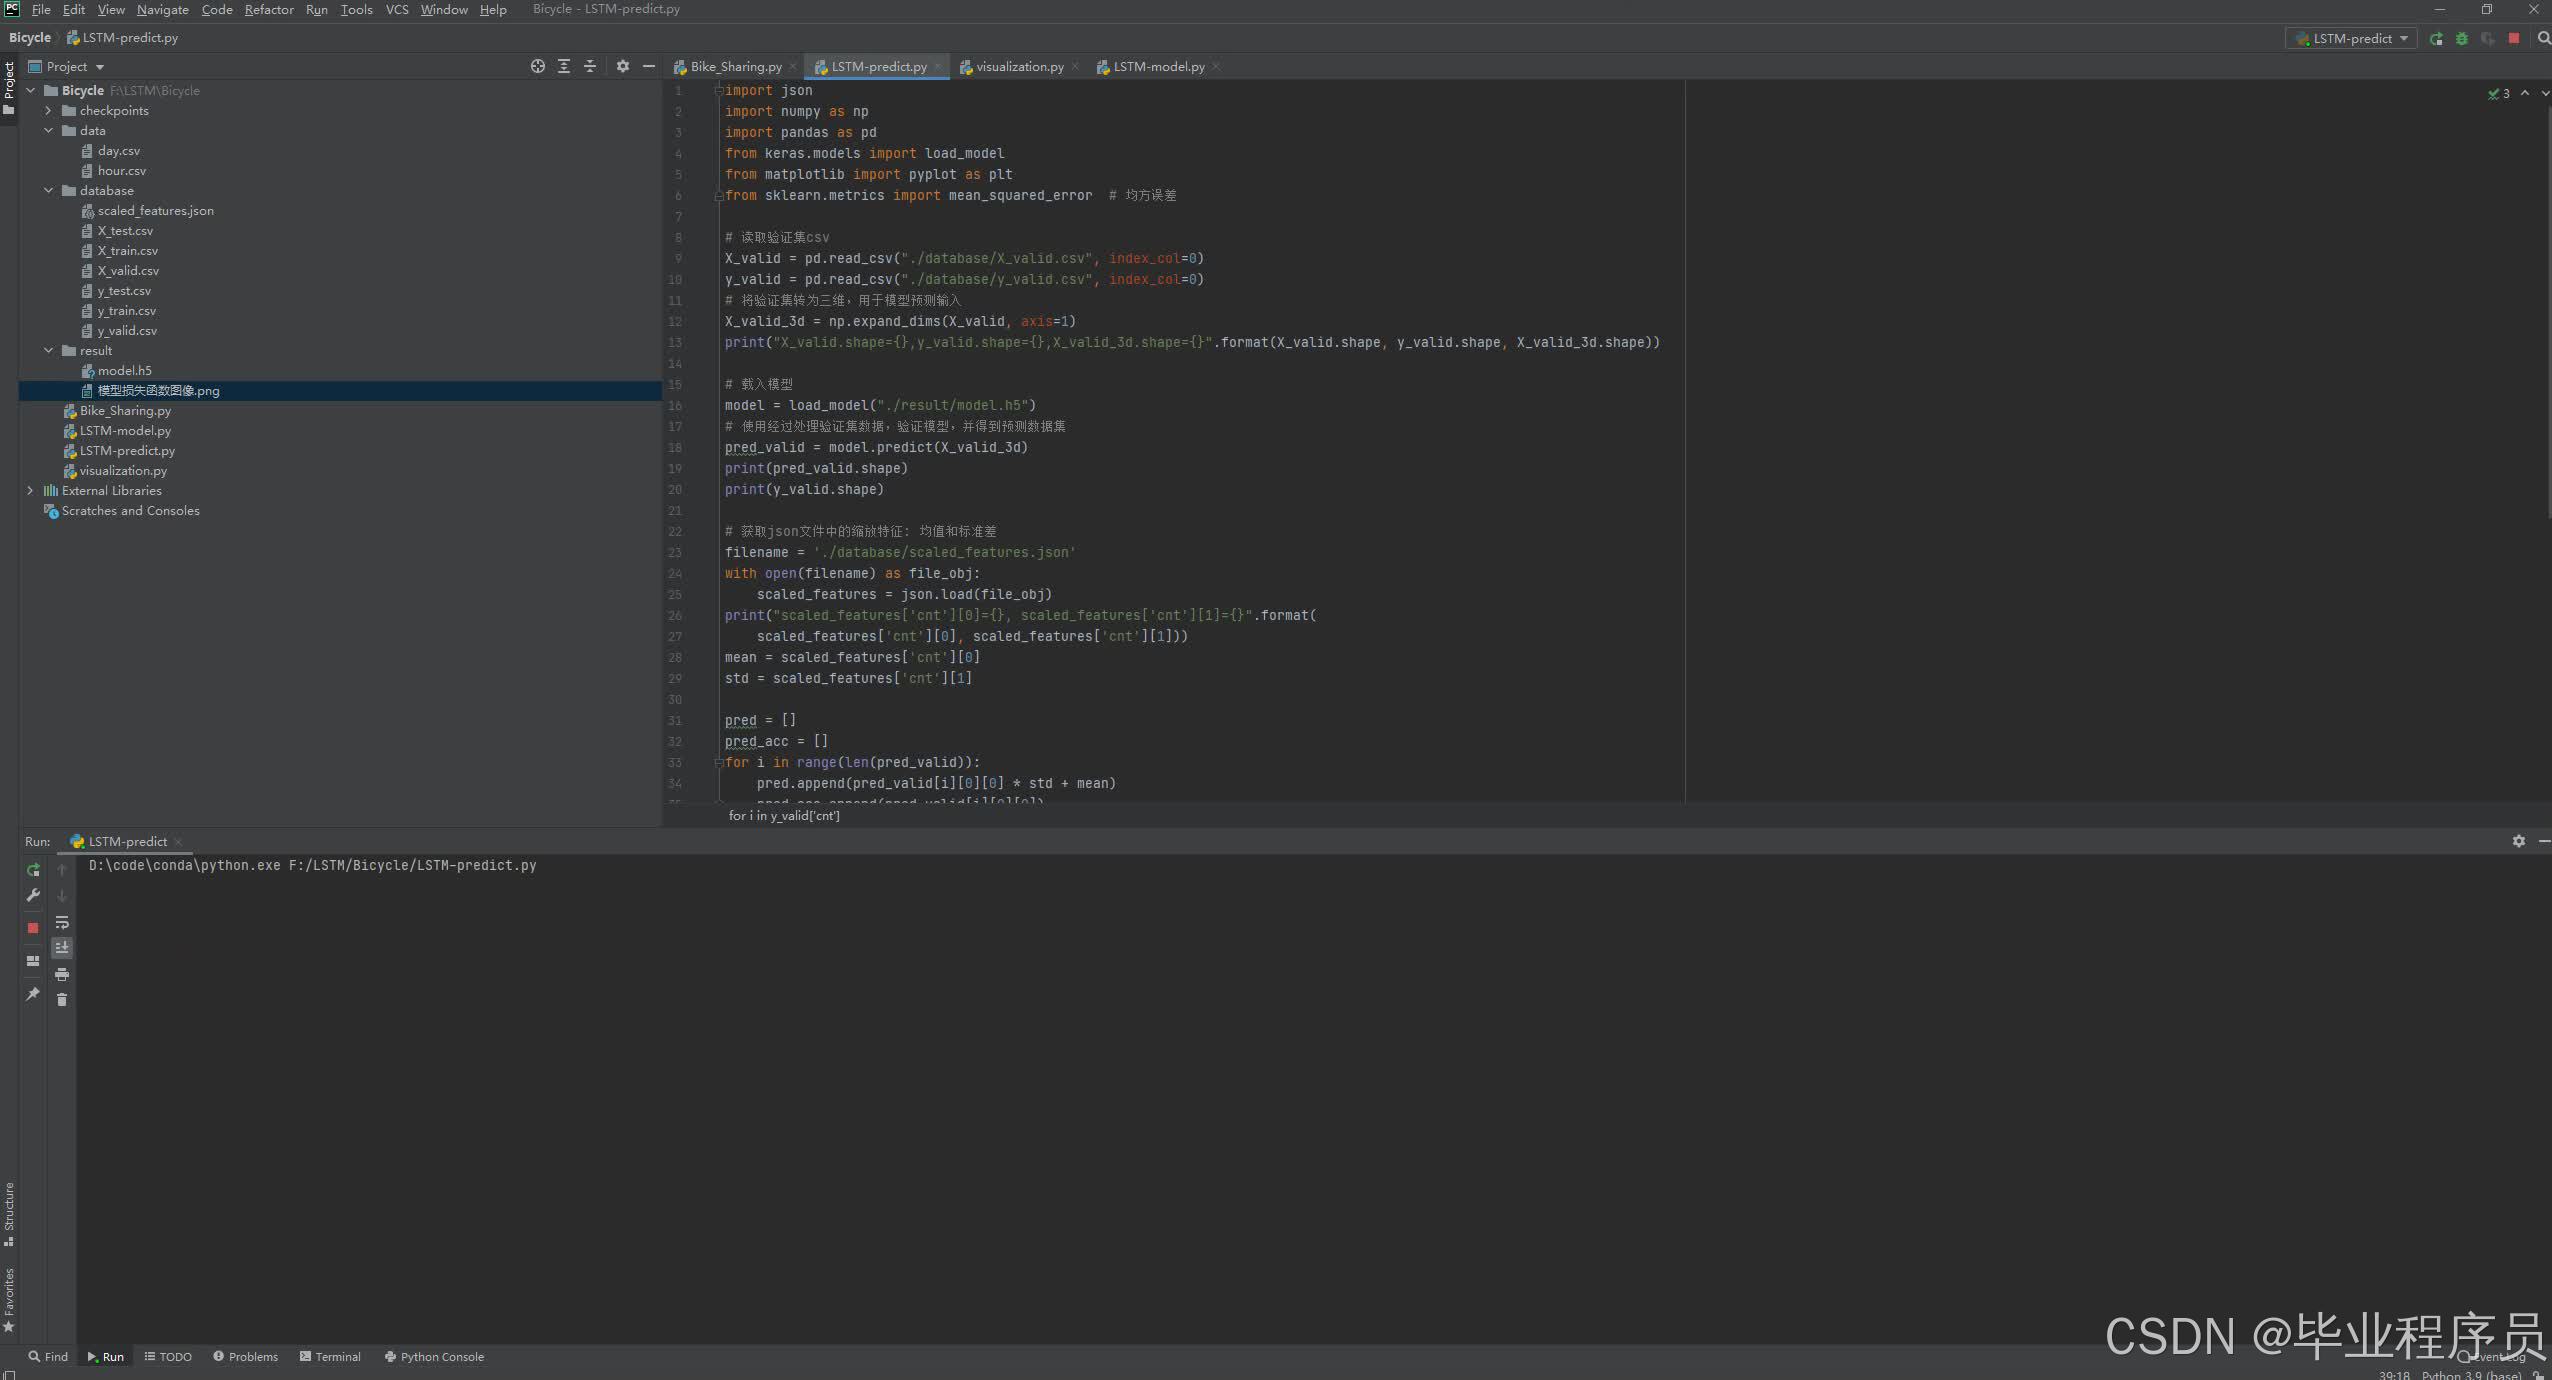Open the Python Console tool window
The height and width of the screenshot is (1380, 2552).
point(434,1357)
